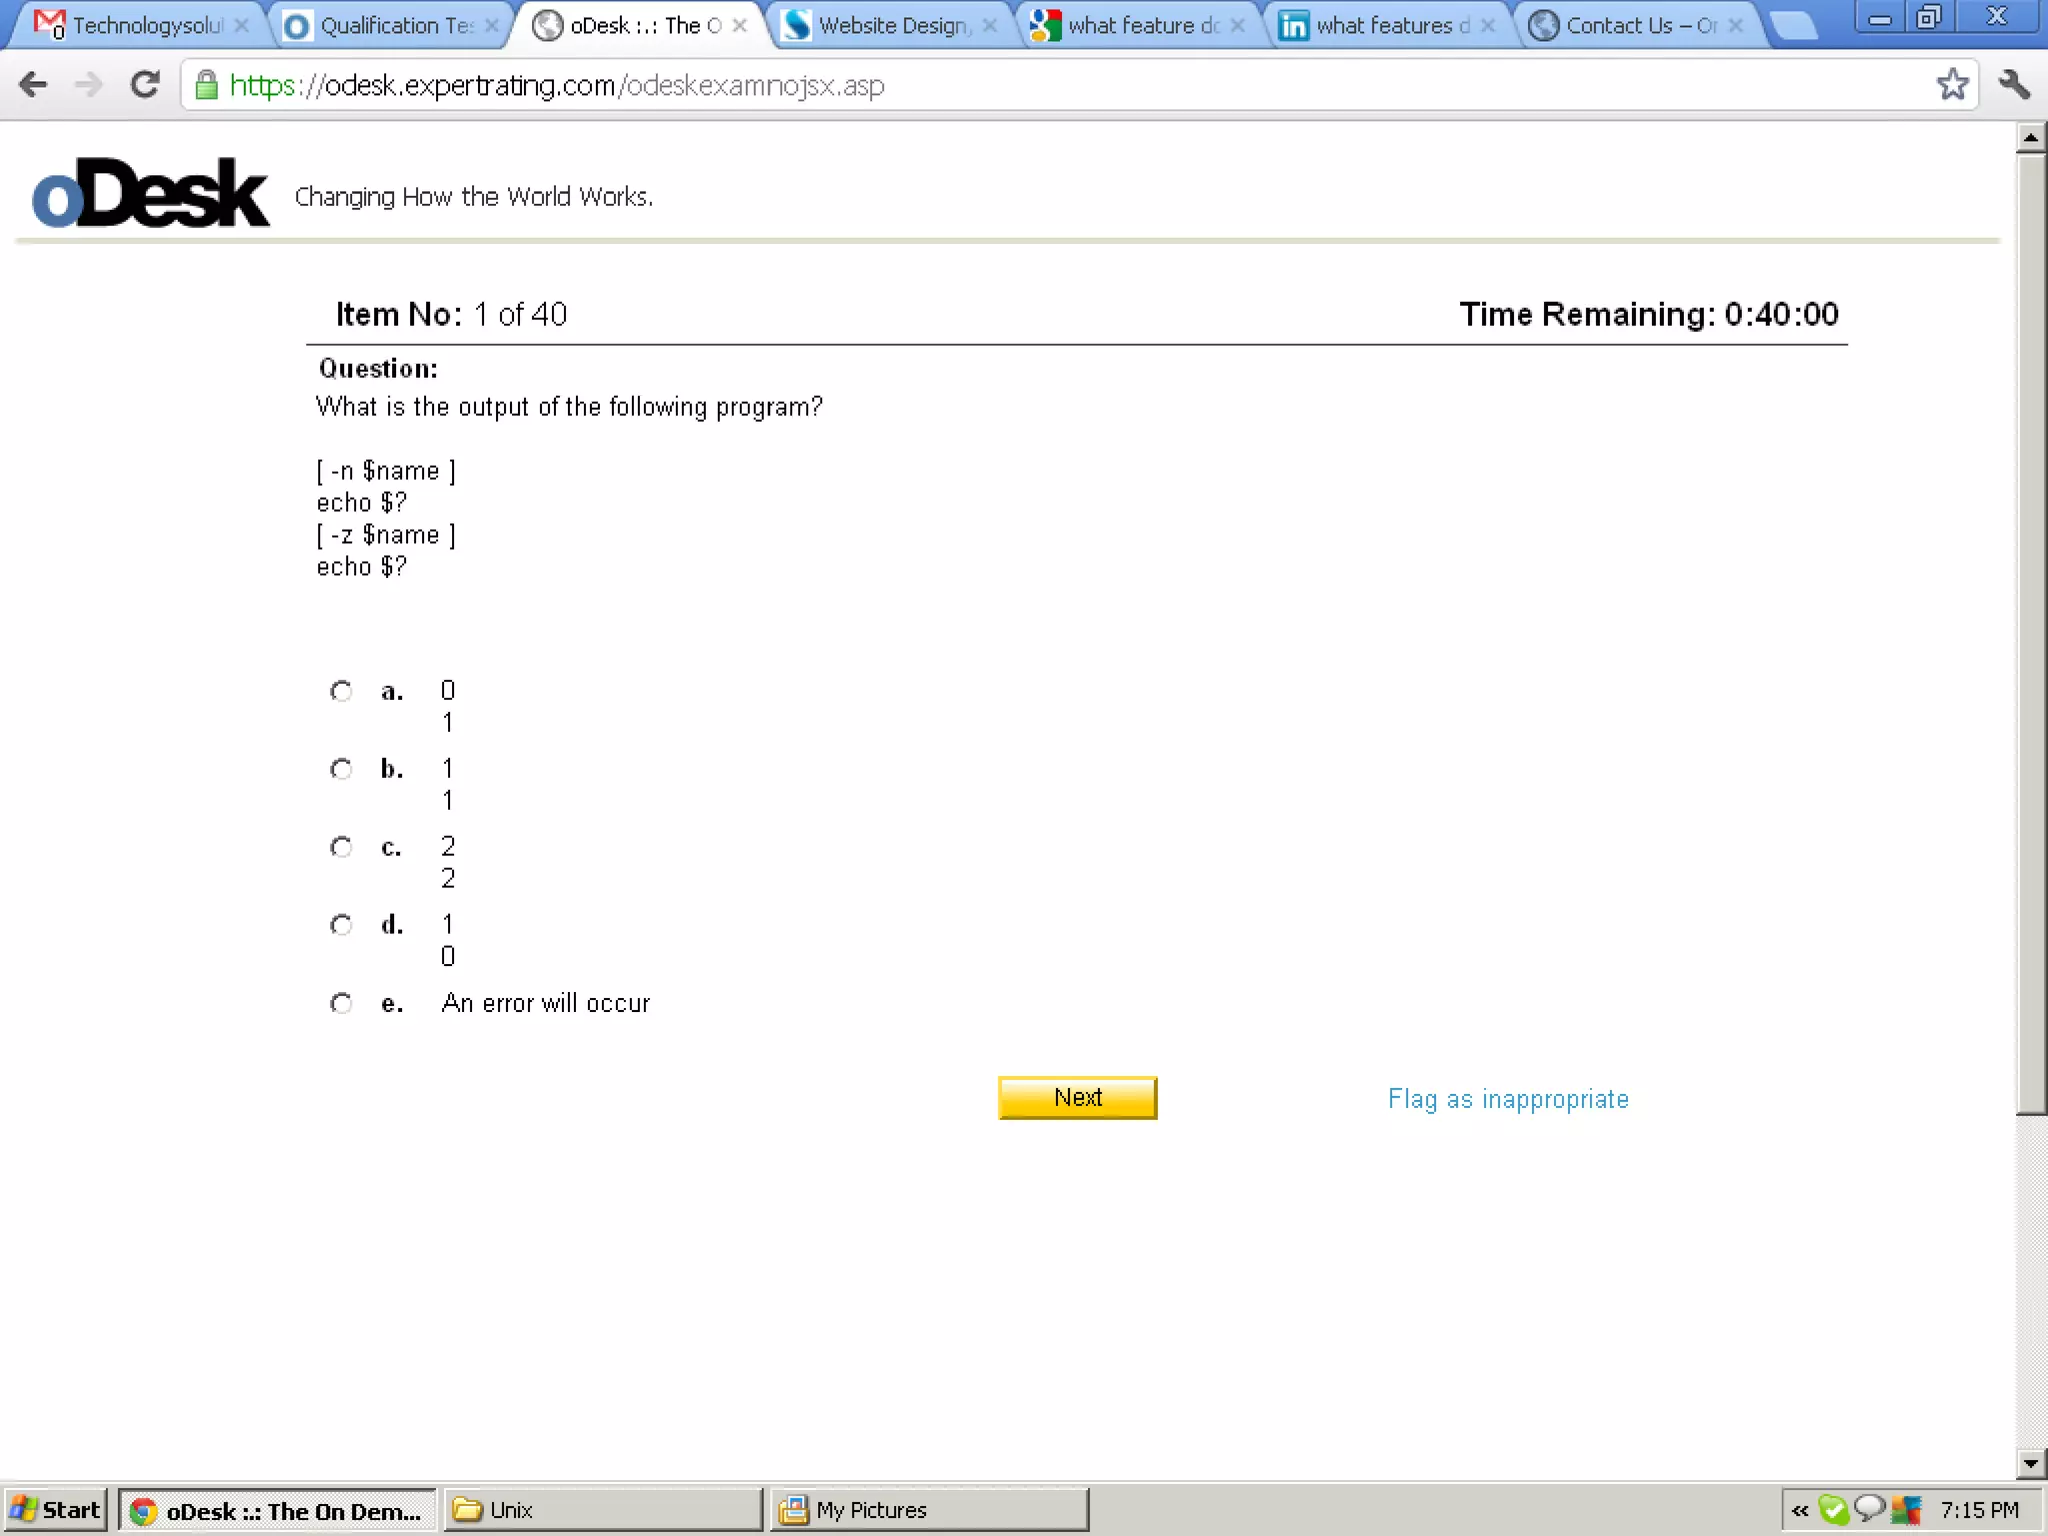The height and width of the screenshot is (1536, 2048).
Task: Click the oDesk logo
Action: tap(150, 192)
